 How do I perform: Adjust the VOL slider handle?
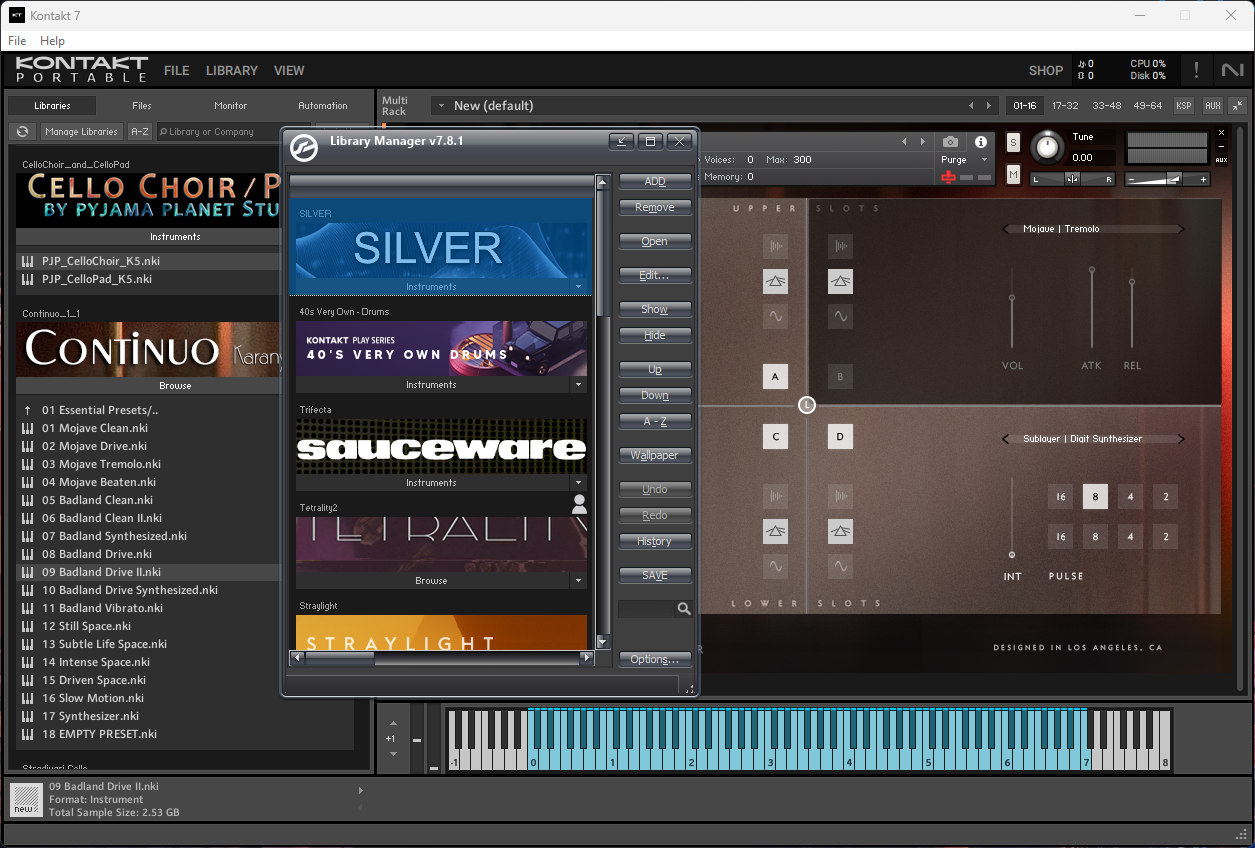(x=1012, y=298)
